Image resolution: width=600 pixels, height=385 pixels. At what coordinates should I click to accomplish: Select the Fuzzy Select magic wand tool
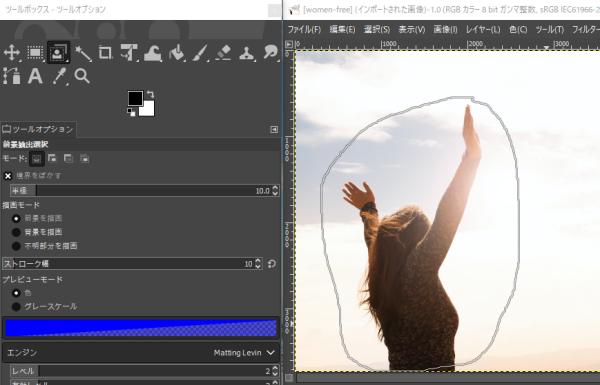[83, 53]
